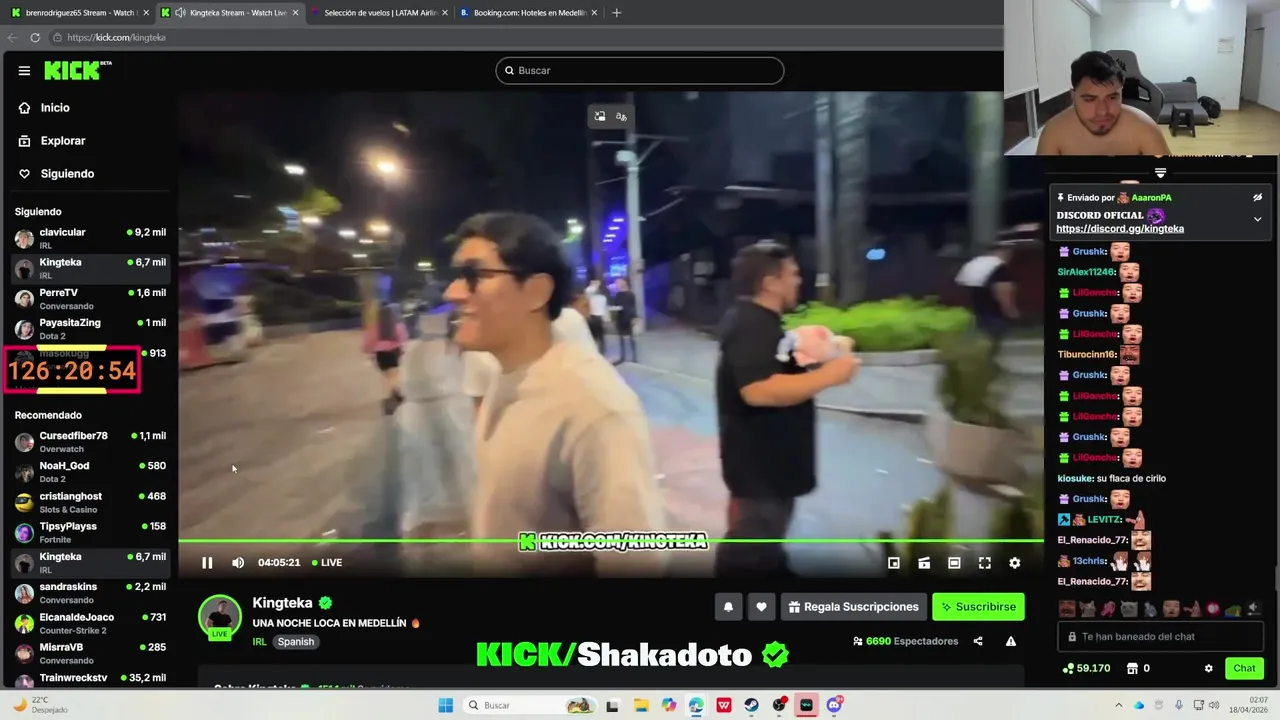Open ElcanaldeJoaco recommended channel

click(90, 623)
